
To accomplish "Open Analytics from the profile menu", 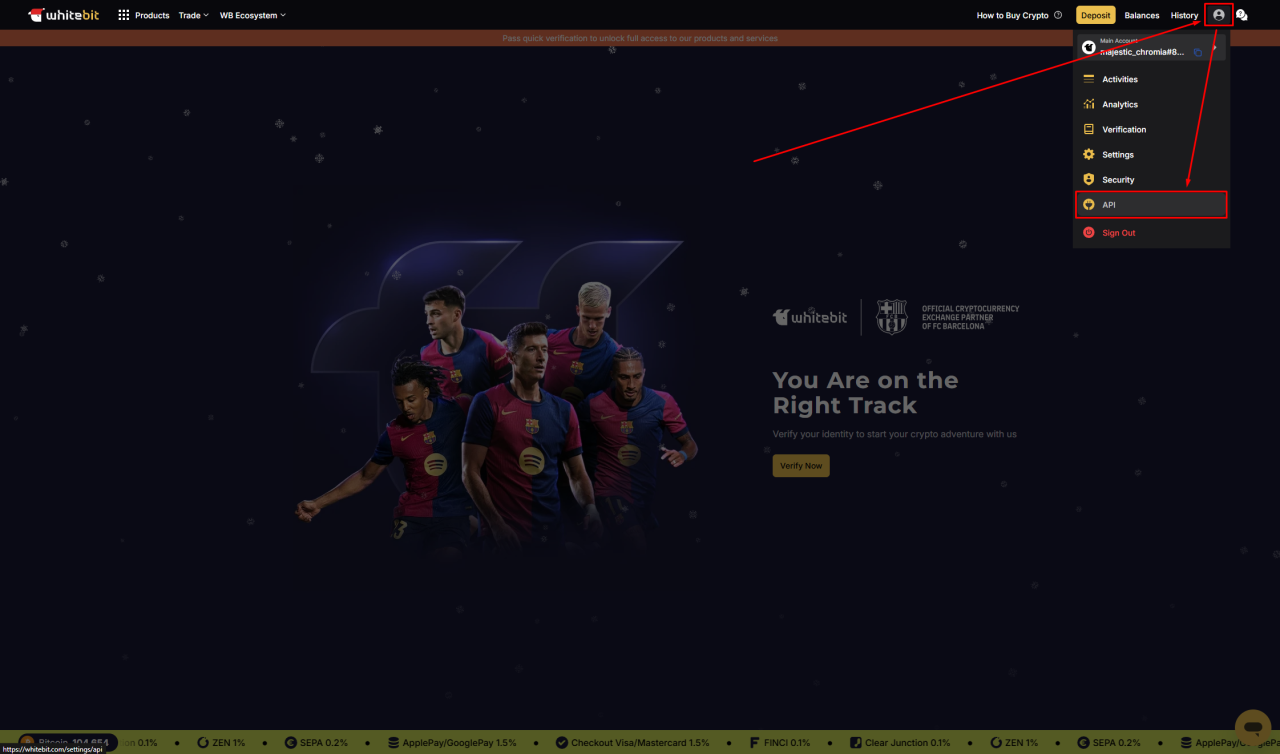I will pos(1119,105).
